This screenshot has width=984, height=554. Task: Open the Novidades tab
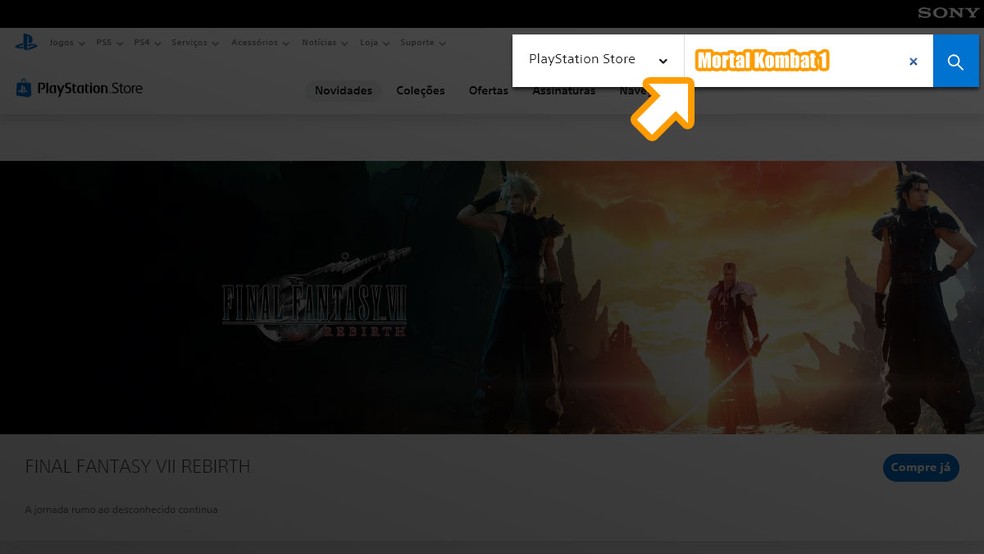pos(343,90)
